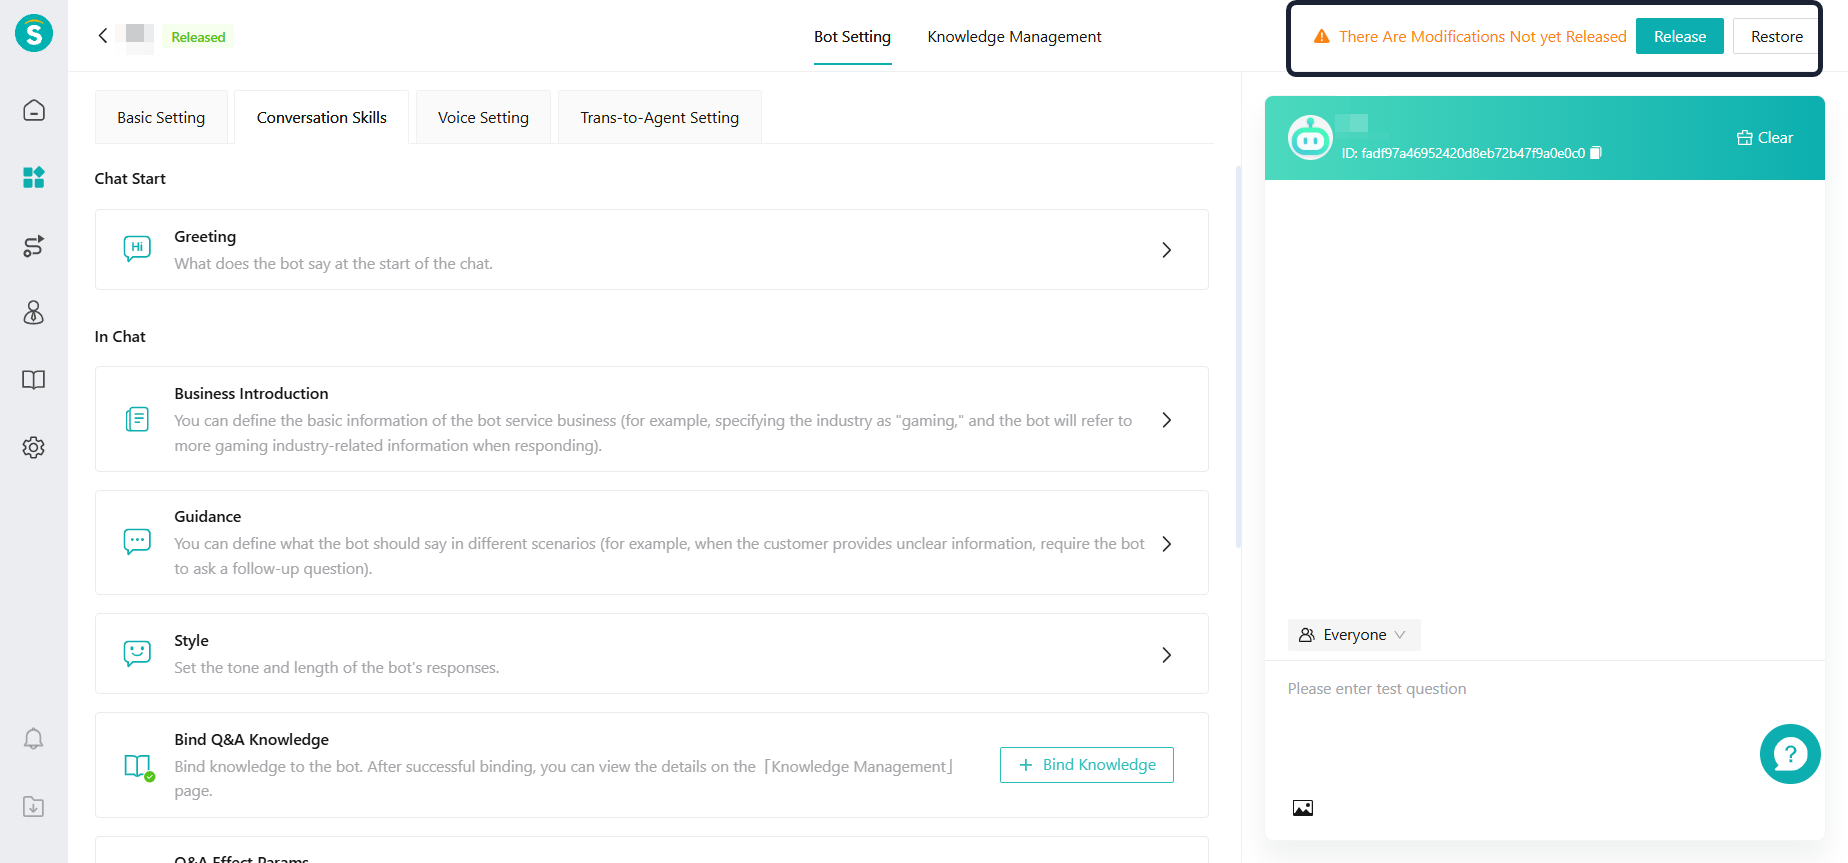The image size is (1848, 863).
Task: Click the Bind Knowledge button
Action: coord(1086,765)
